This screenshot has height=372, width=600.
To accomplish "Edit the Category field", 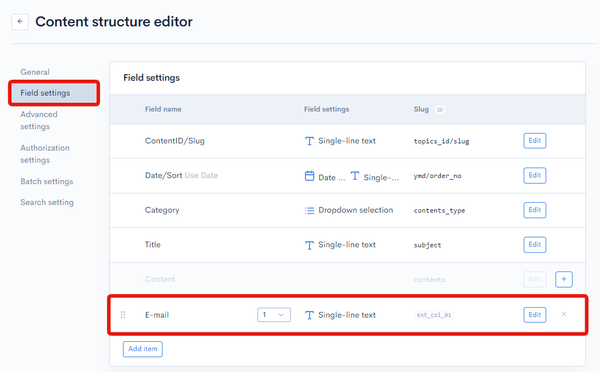I will (535, 210).
